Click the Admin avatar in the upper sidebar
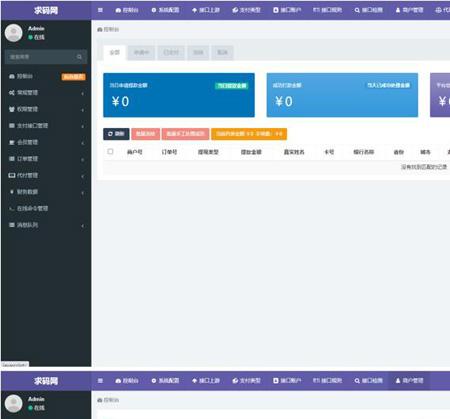The width and height of the screenshot is (450, 419). (14, 33)
